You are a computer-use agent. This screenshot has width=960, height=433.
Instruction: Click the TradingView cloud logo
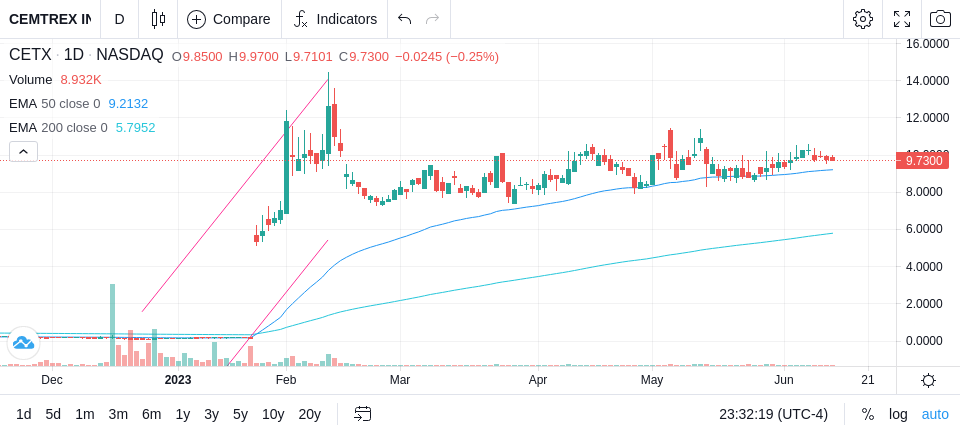pyautogui.click(x=23, y=343)
